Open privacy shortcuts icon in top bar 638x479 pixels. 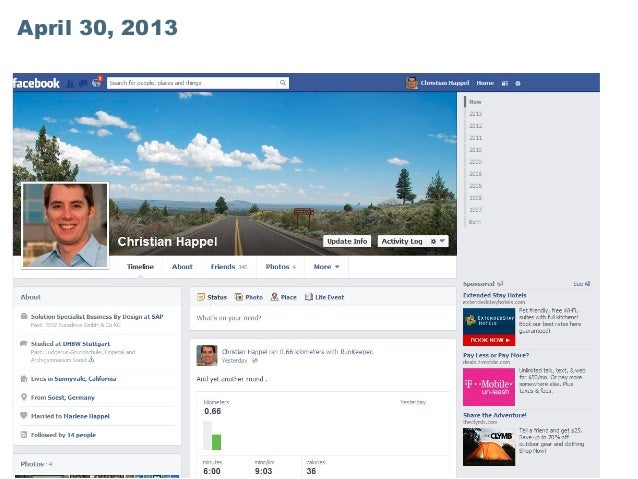(x=505, y=83)
